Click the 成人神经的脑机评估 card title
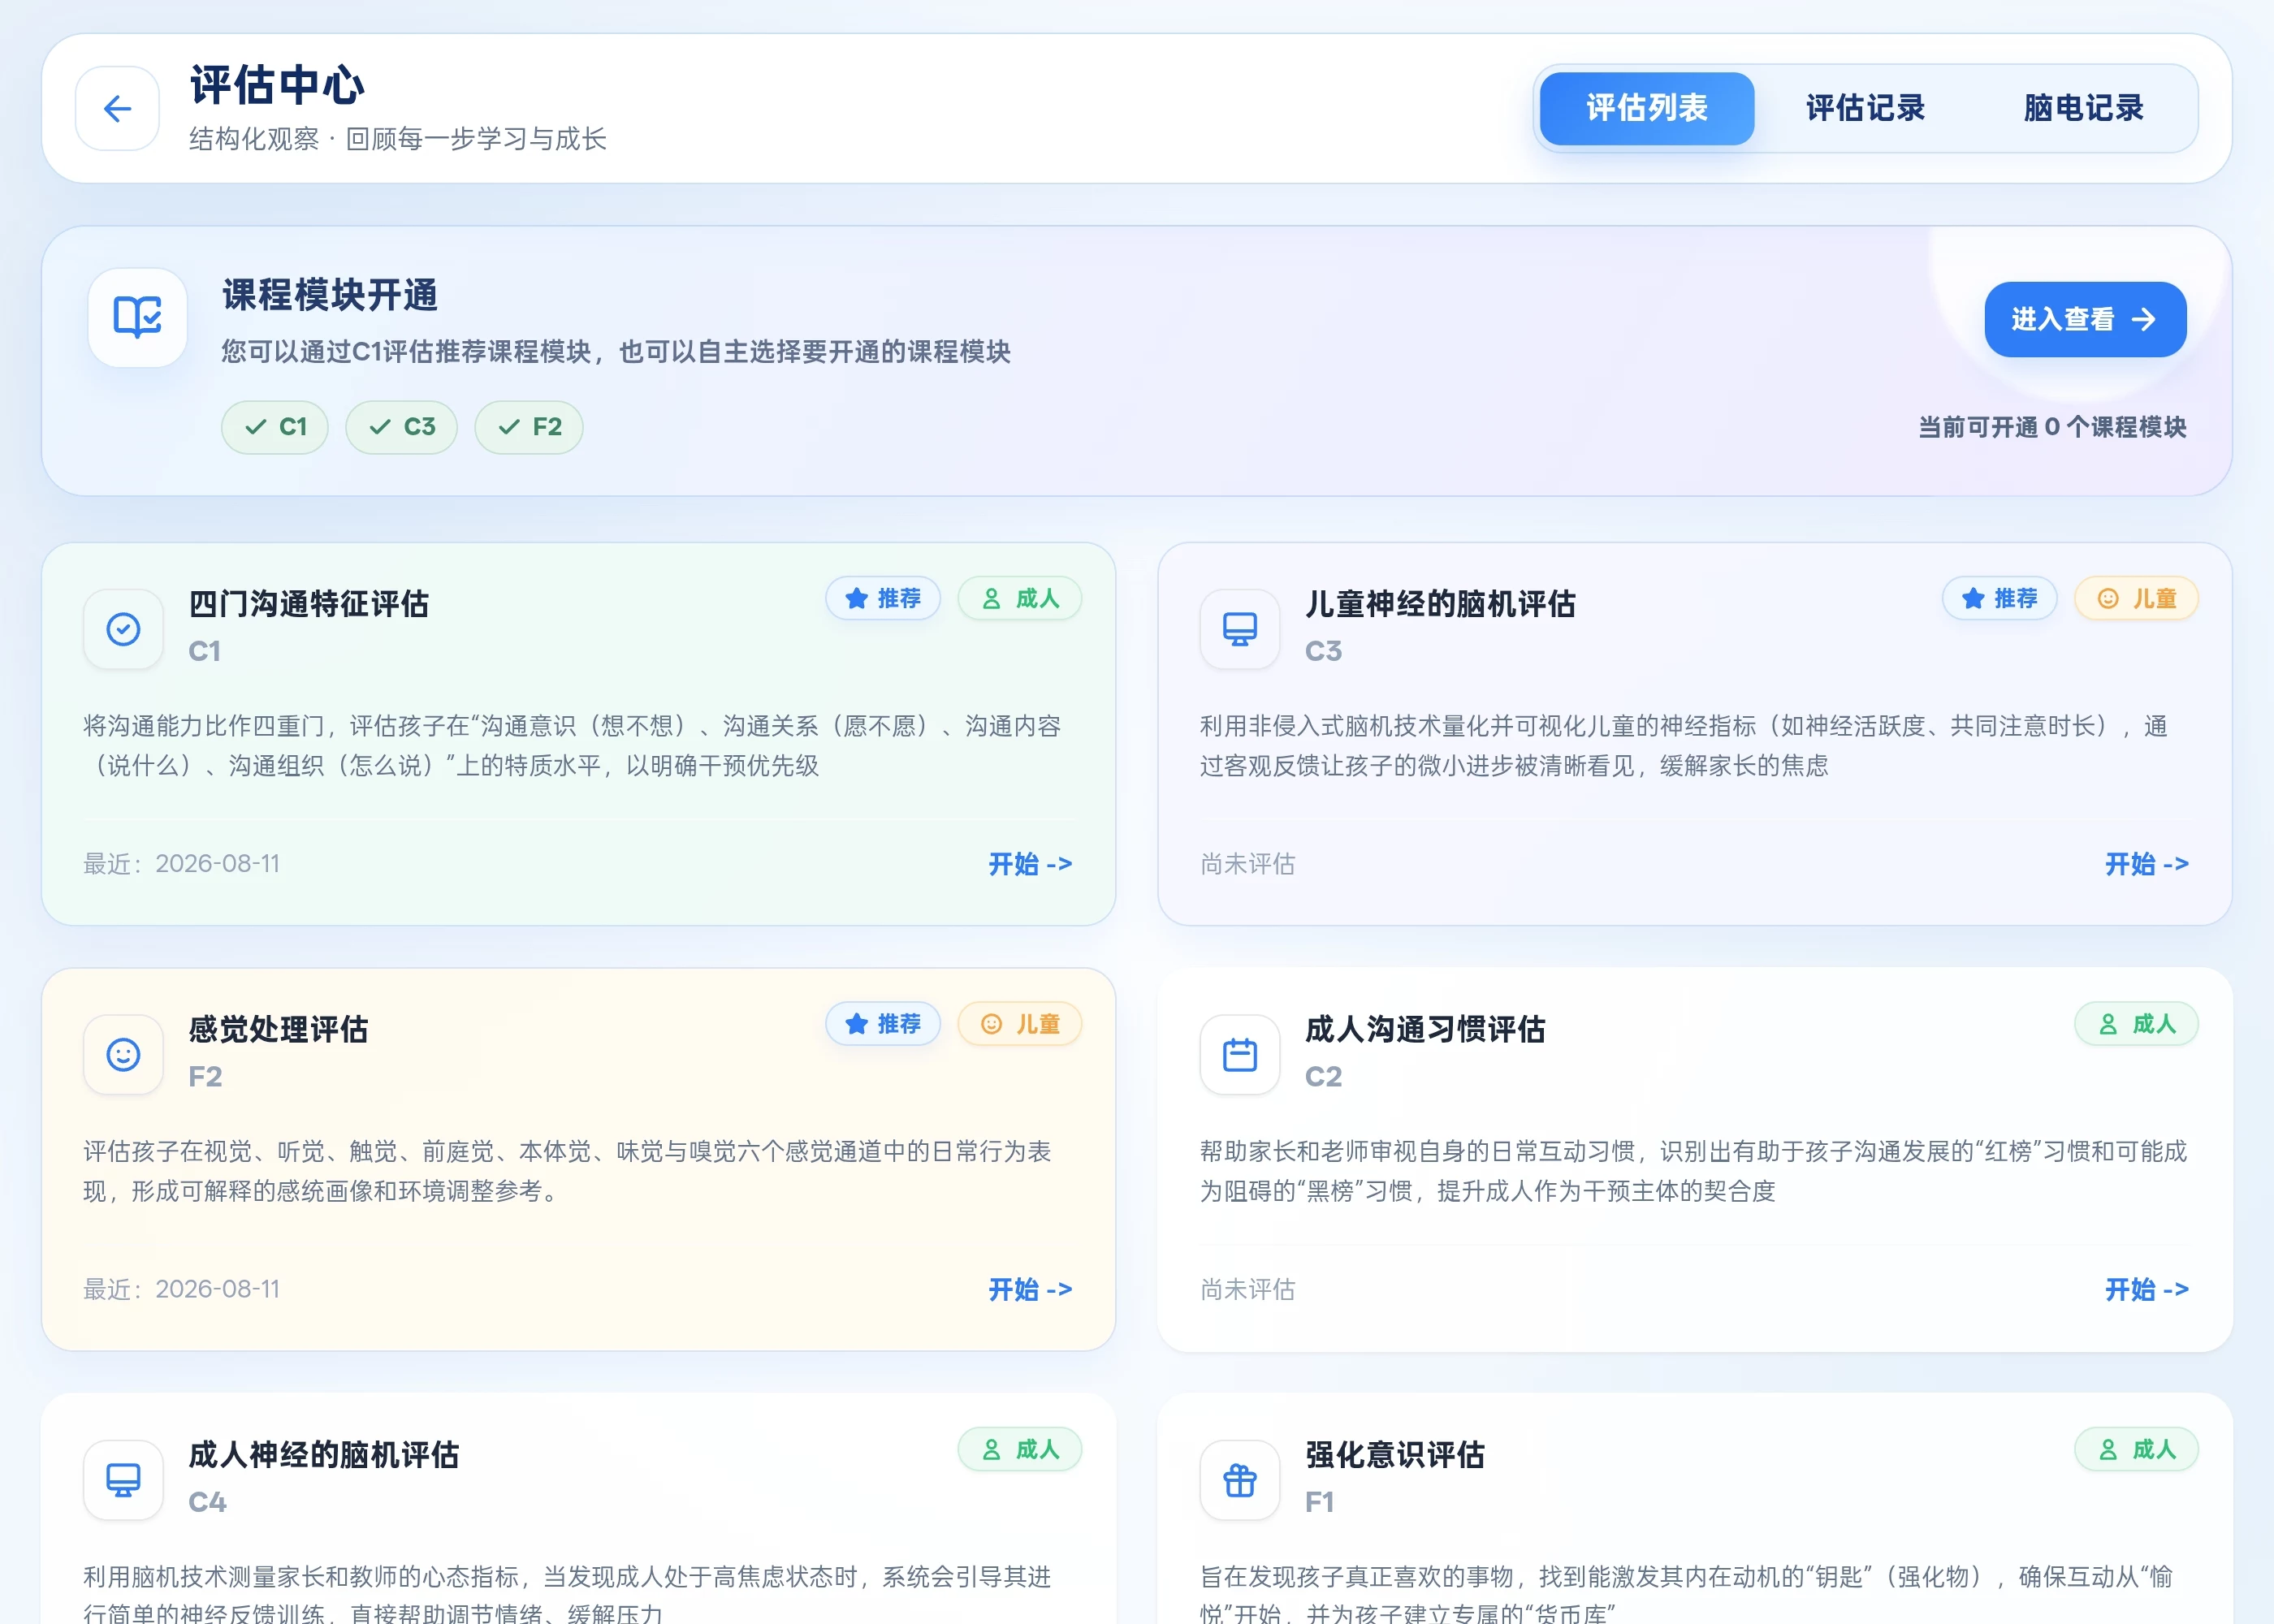The image size is (2274, 1624). click(324, 1455)
